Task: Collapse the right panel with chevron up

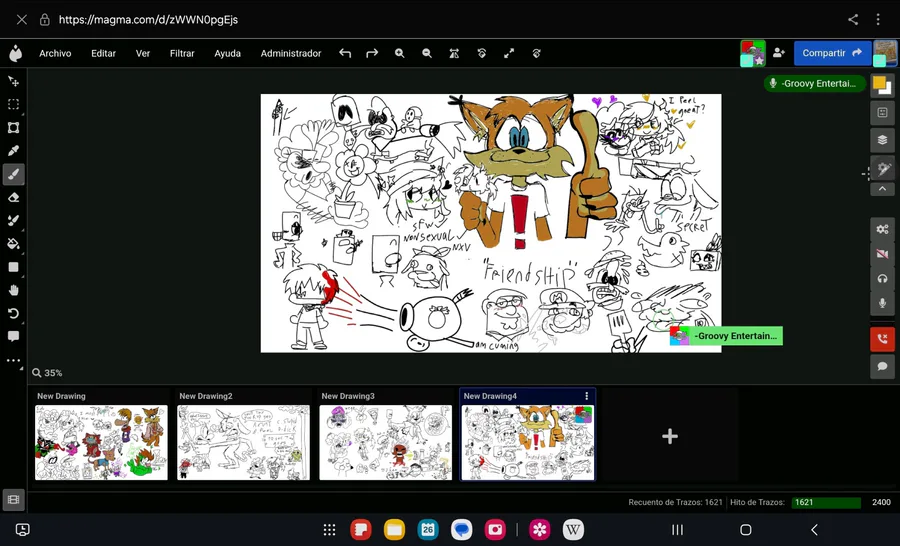Action: [883, 189]
